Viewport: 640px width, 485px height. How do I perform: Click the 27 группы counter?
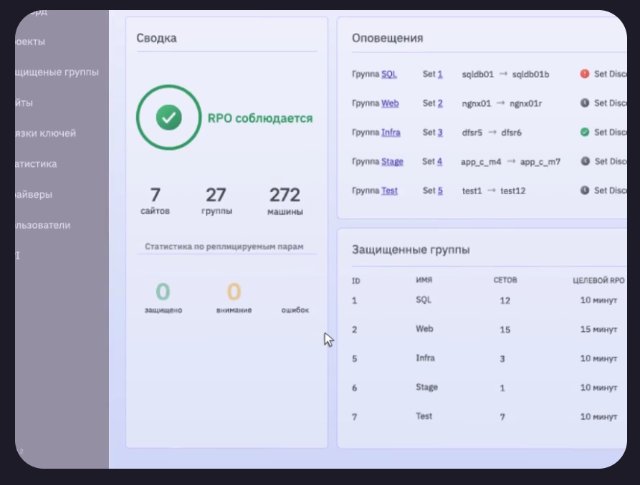click(216, 200)
